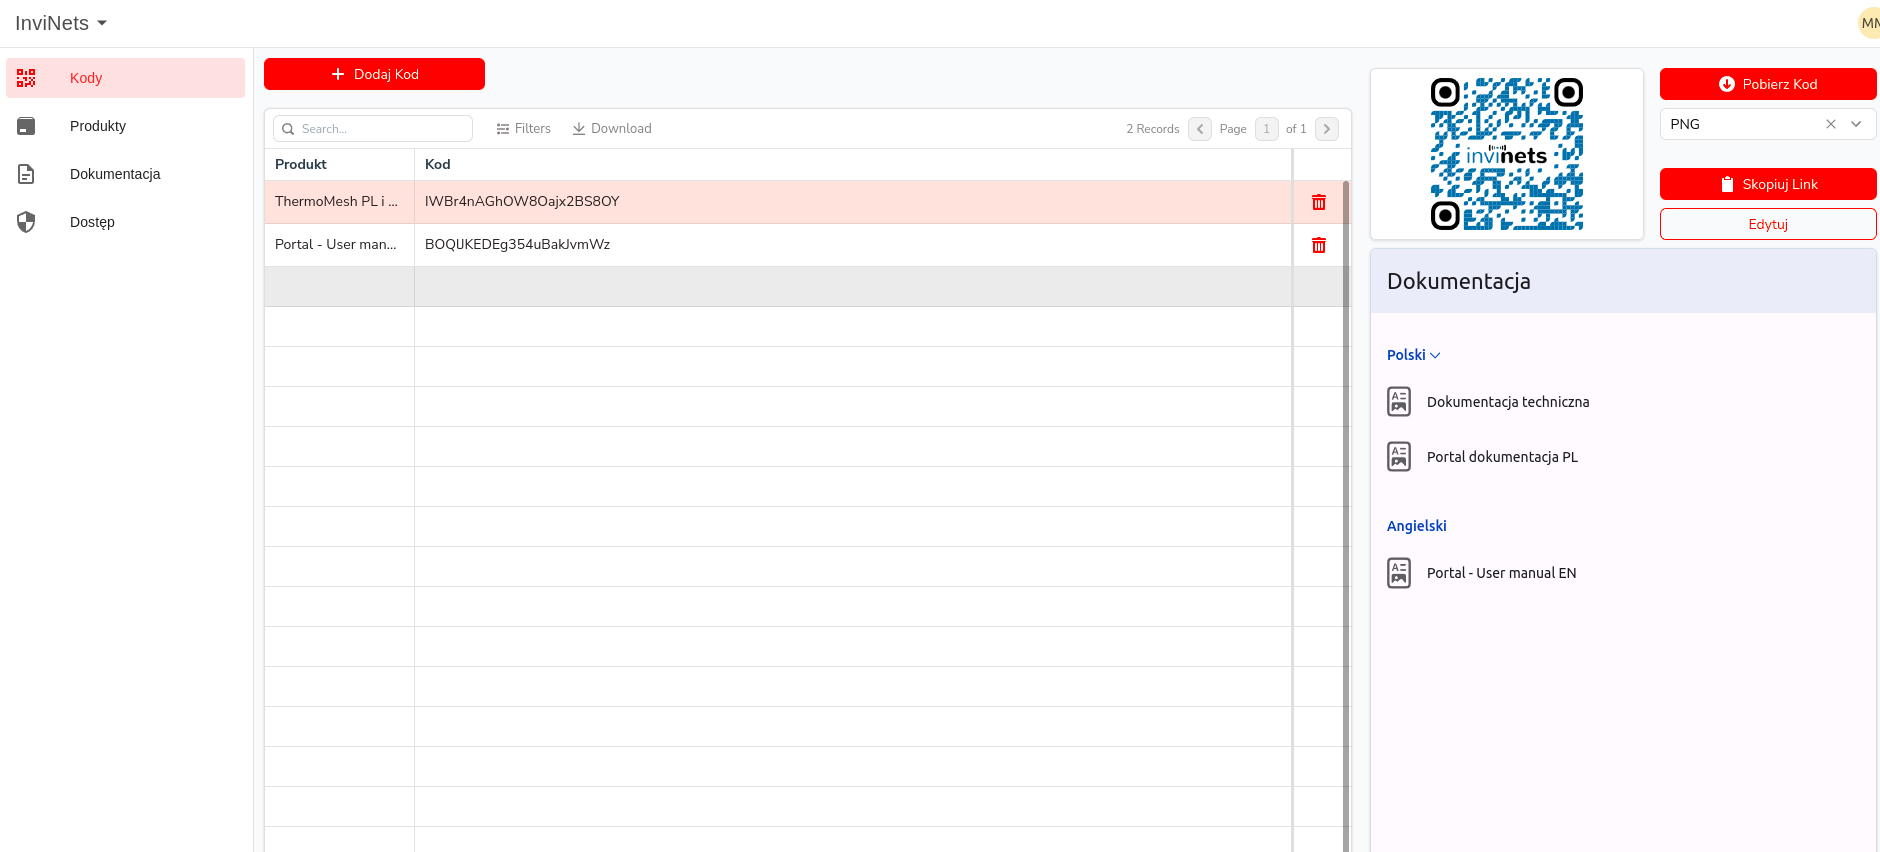Open the Kody menu item

coord(125,78)
